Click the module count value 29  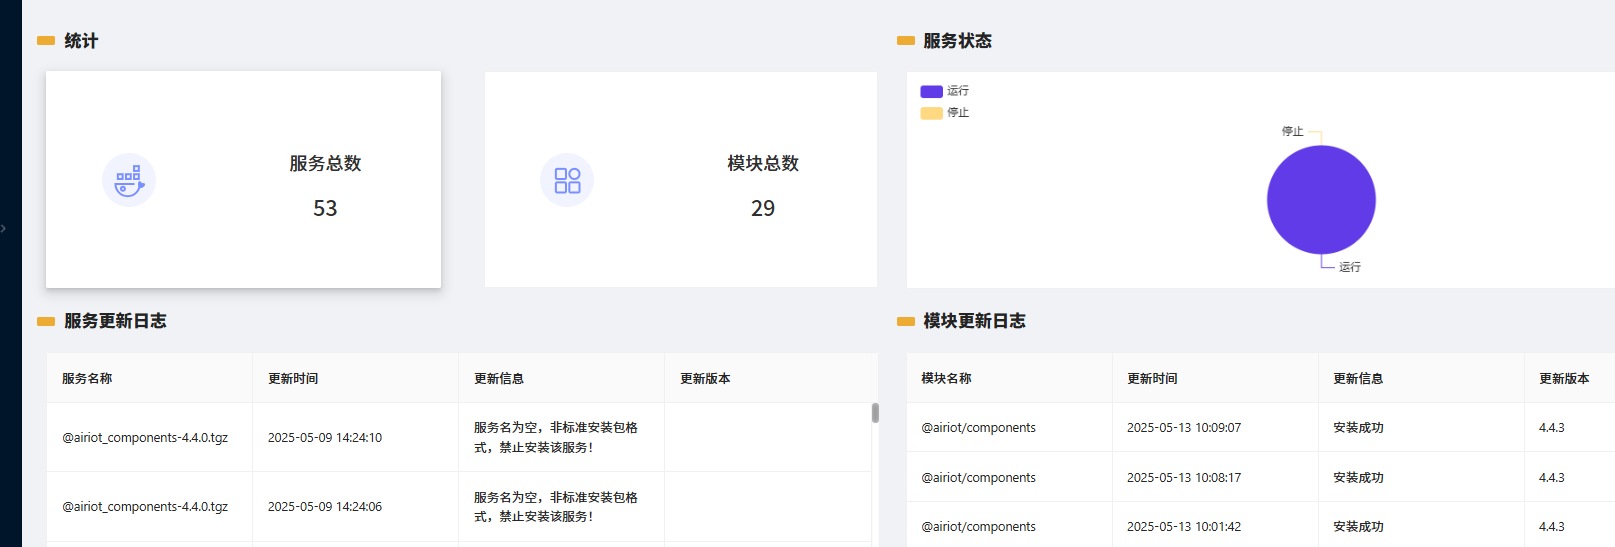click(763, 208)
